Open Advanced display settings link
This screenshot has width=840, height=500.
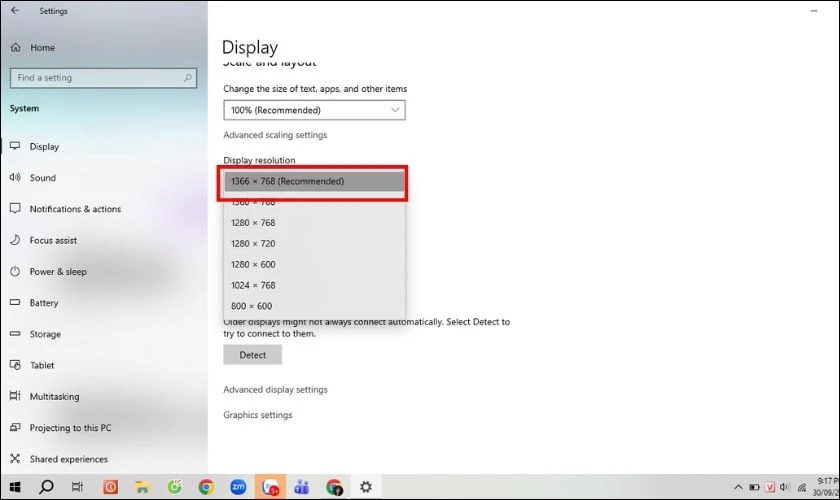[x=275, y=390]
